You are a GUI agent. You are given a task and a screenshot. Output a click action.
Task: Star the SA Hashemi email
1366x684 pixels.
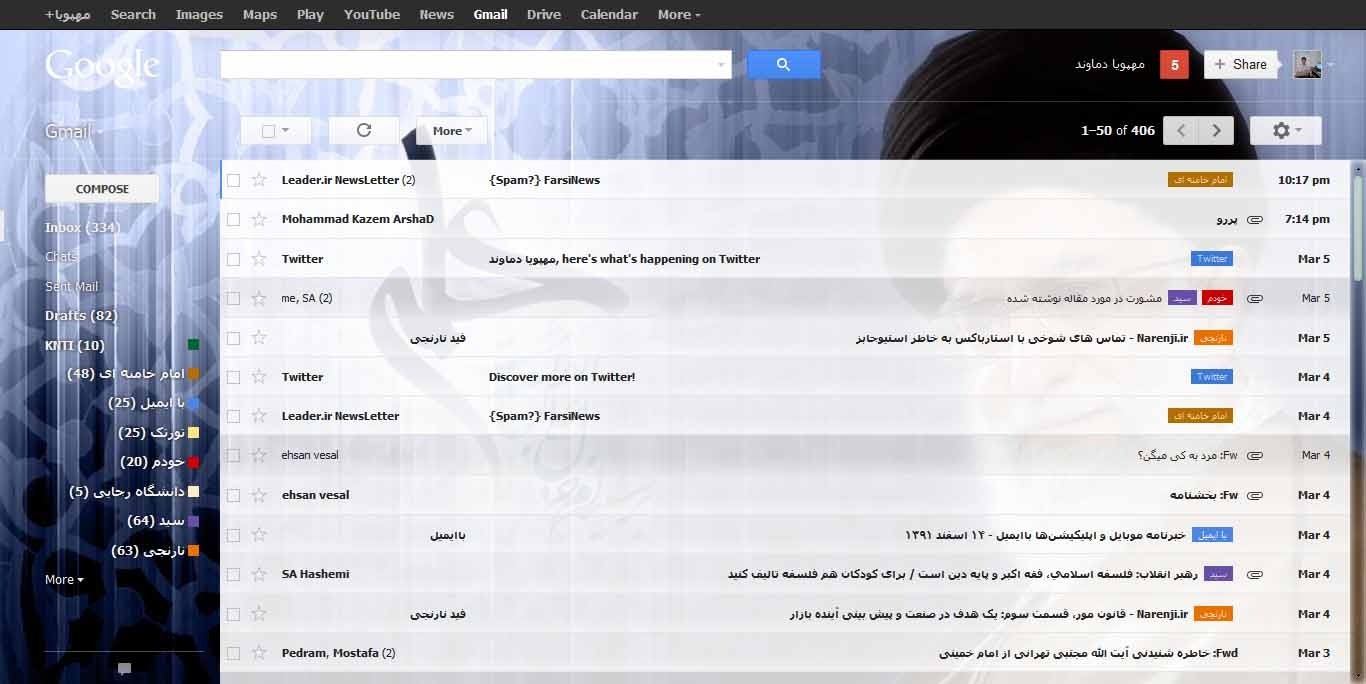pos(259,574)
